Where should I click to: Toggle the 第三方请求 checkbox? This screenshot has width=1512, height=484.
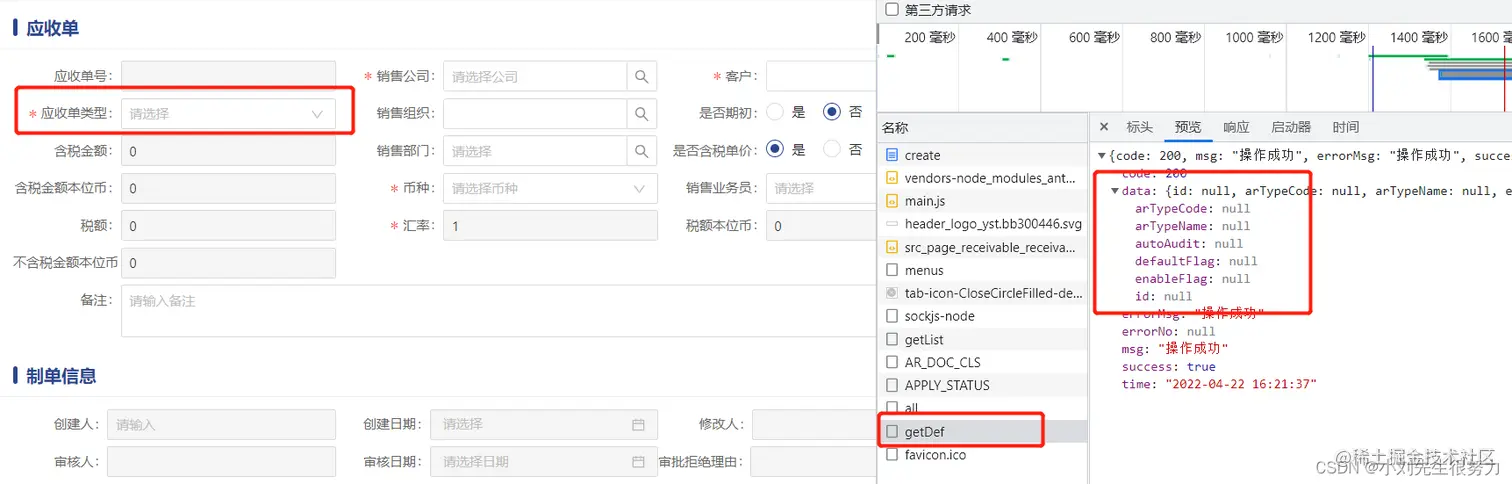point(892,10)
